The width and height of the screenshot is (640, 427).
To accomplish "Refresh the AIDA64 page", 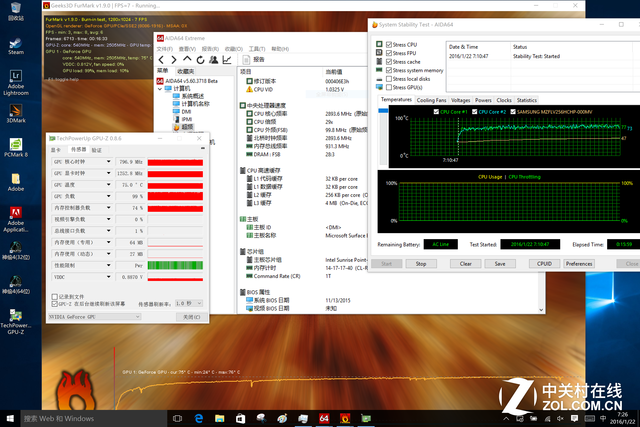I will click(x=200, y=60).
